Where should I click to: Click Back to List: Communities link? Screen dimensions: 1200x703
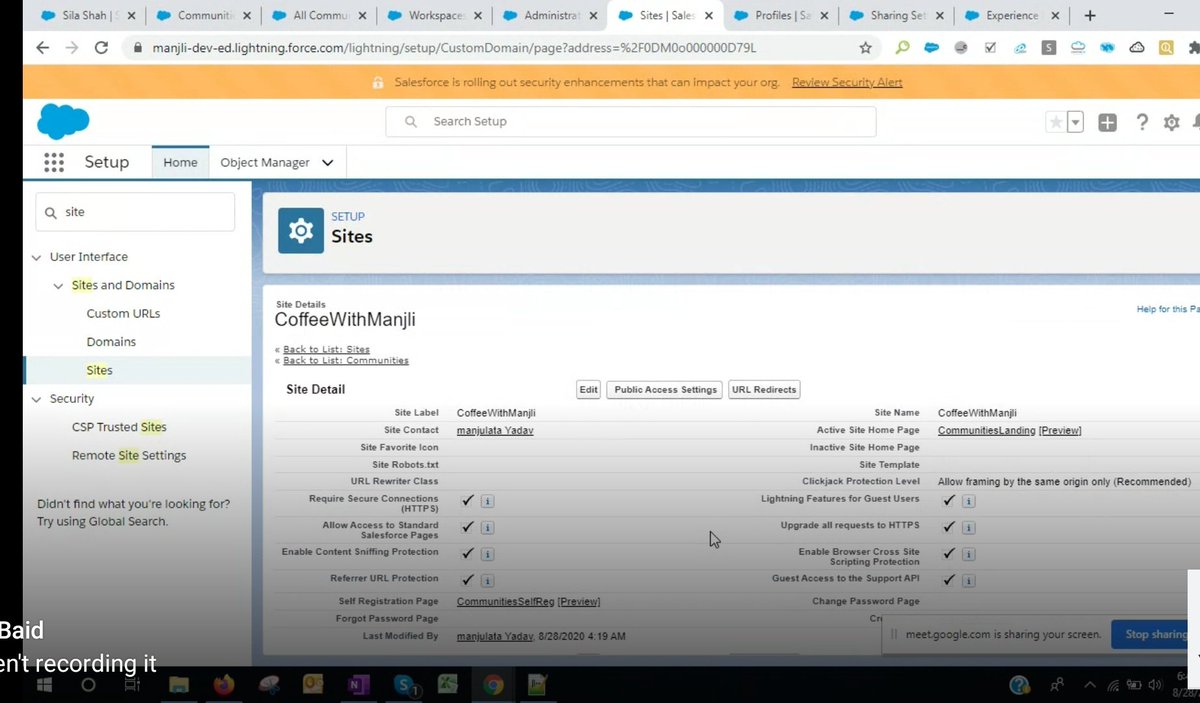[346, 360]
